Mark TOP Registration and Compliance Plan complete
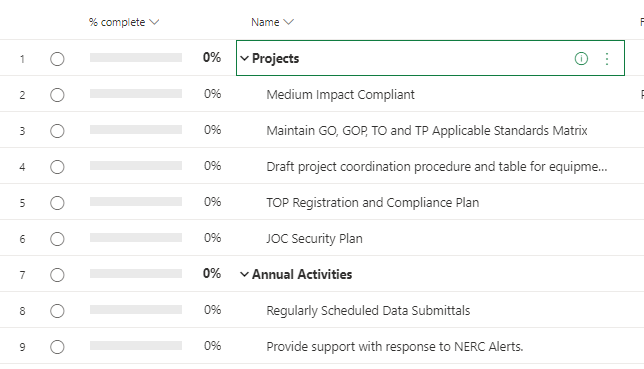 point(57,203)
